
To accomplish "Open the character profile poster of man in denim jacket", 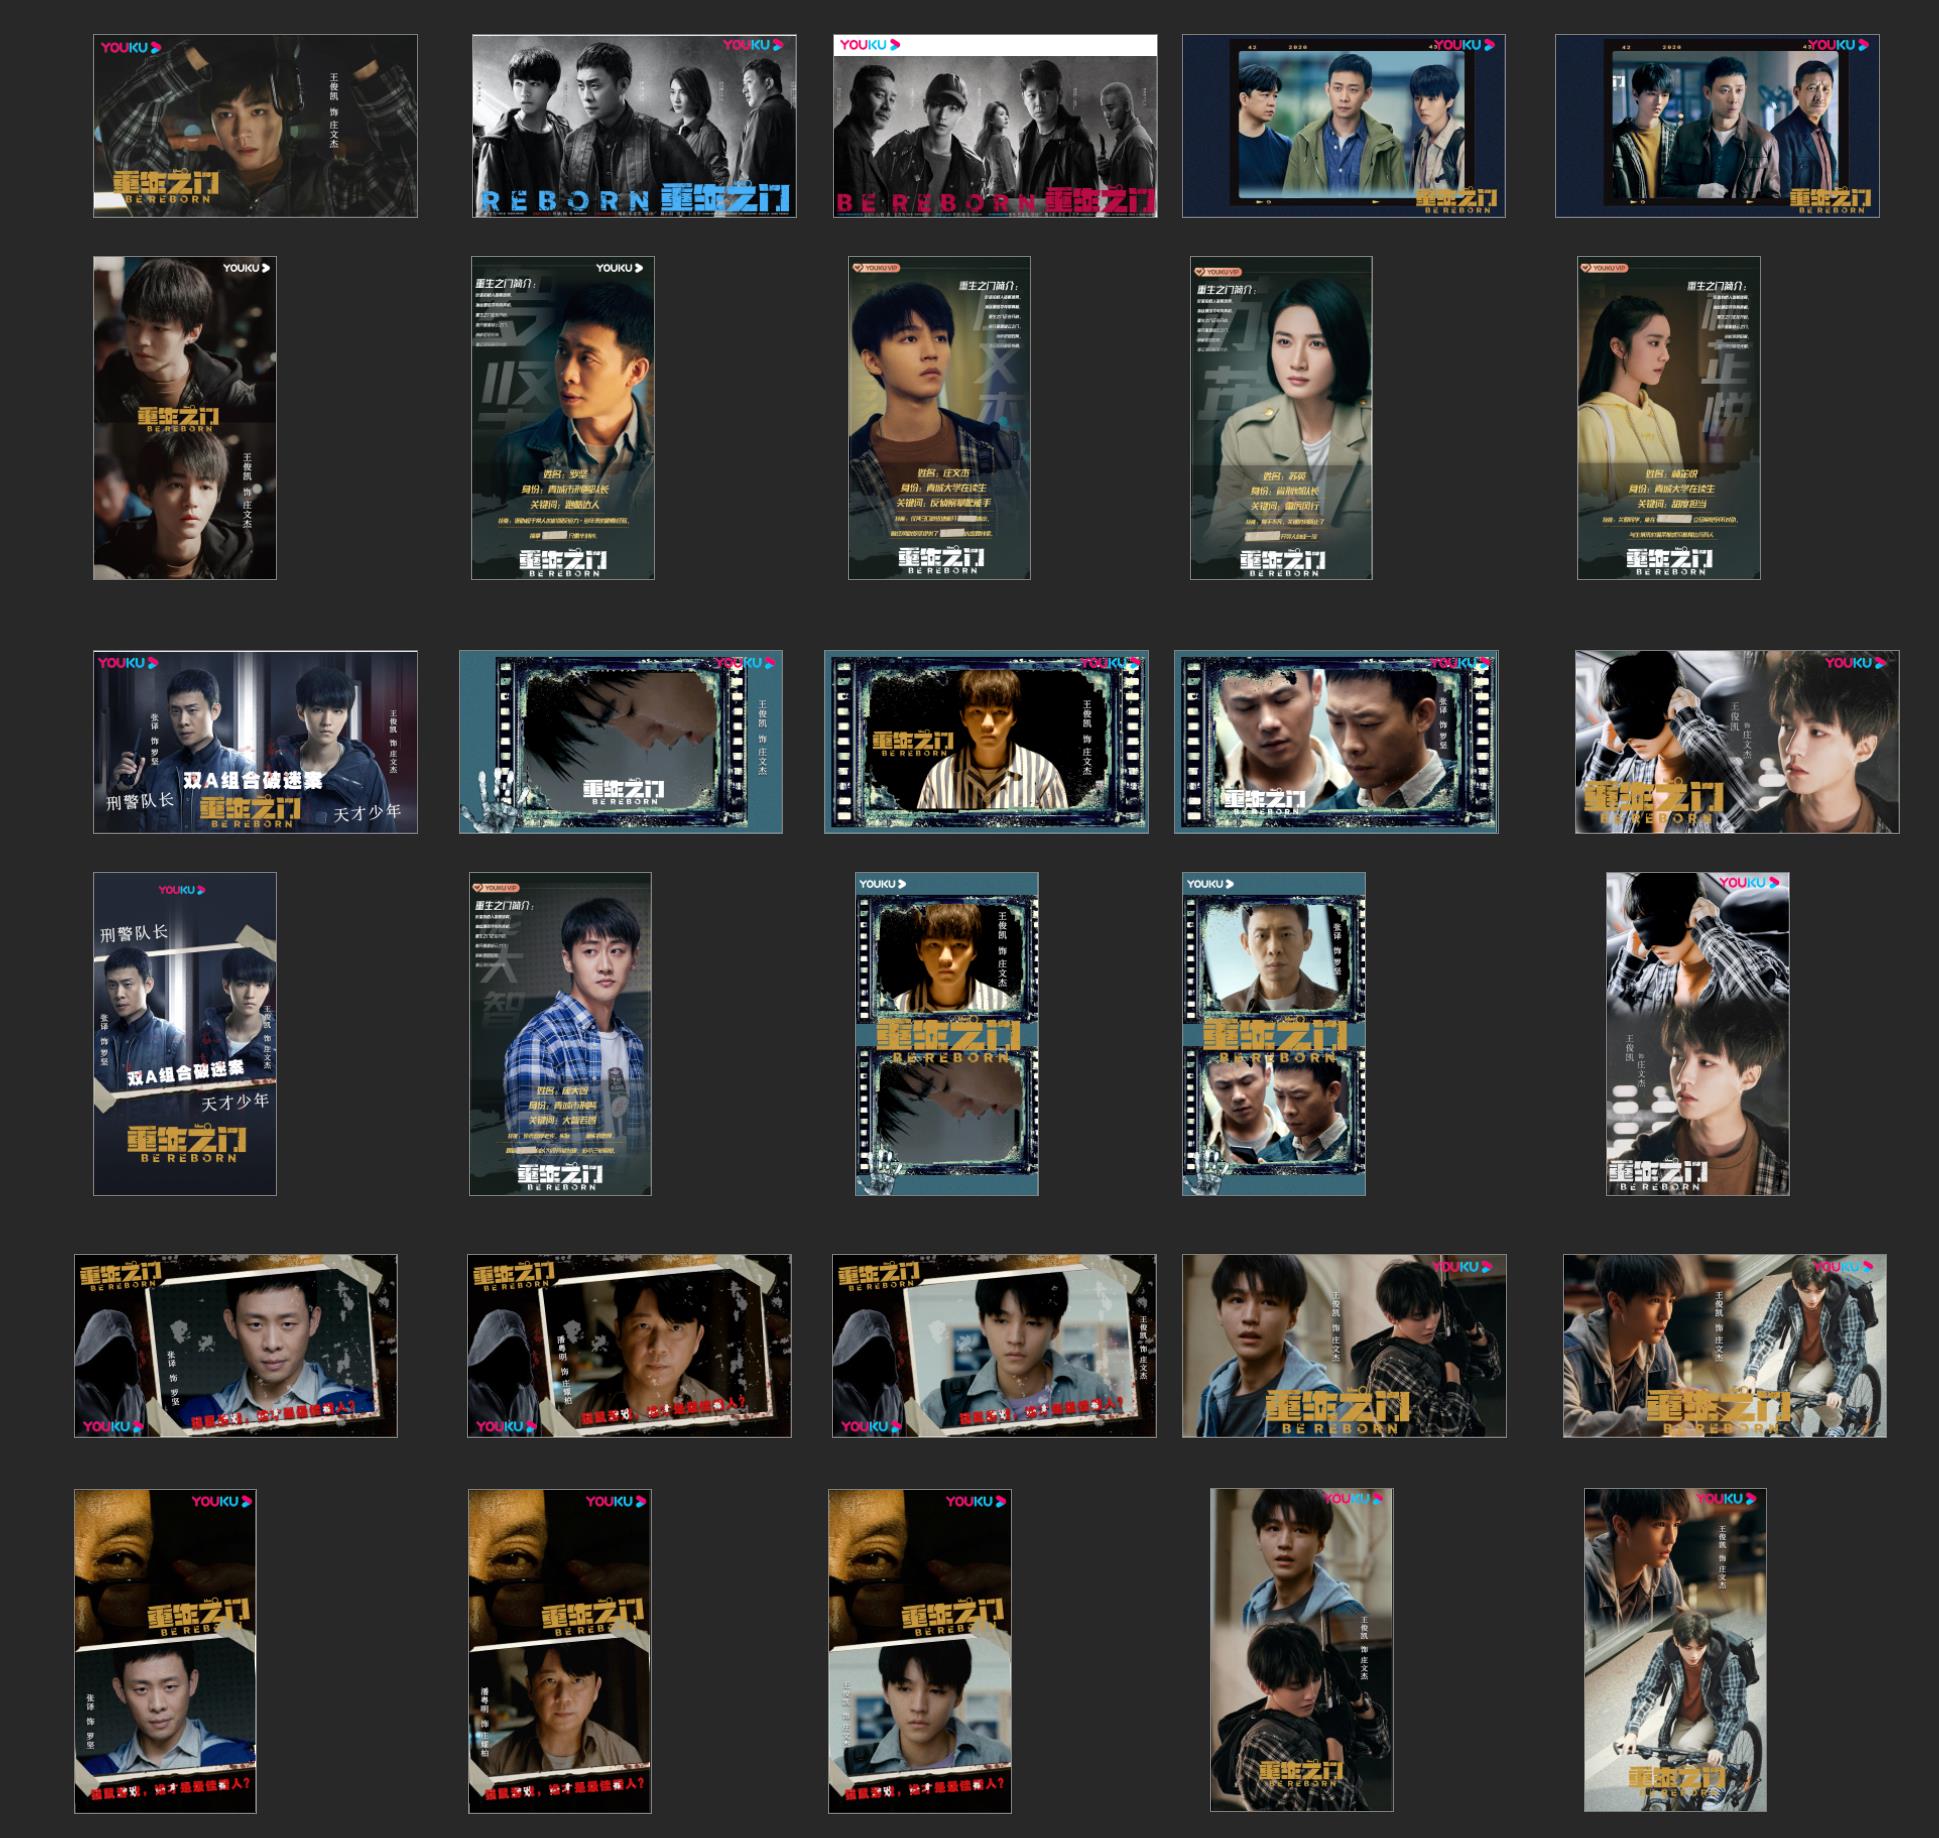I will click(x=563, y=418).
